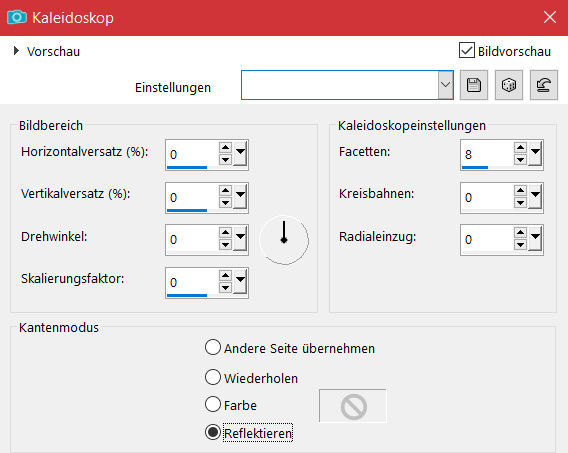Screen dimensions: 568x453
Task: Click into the Vertikalversatz value field
Action: tap(192, 197)
